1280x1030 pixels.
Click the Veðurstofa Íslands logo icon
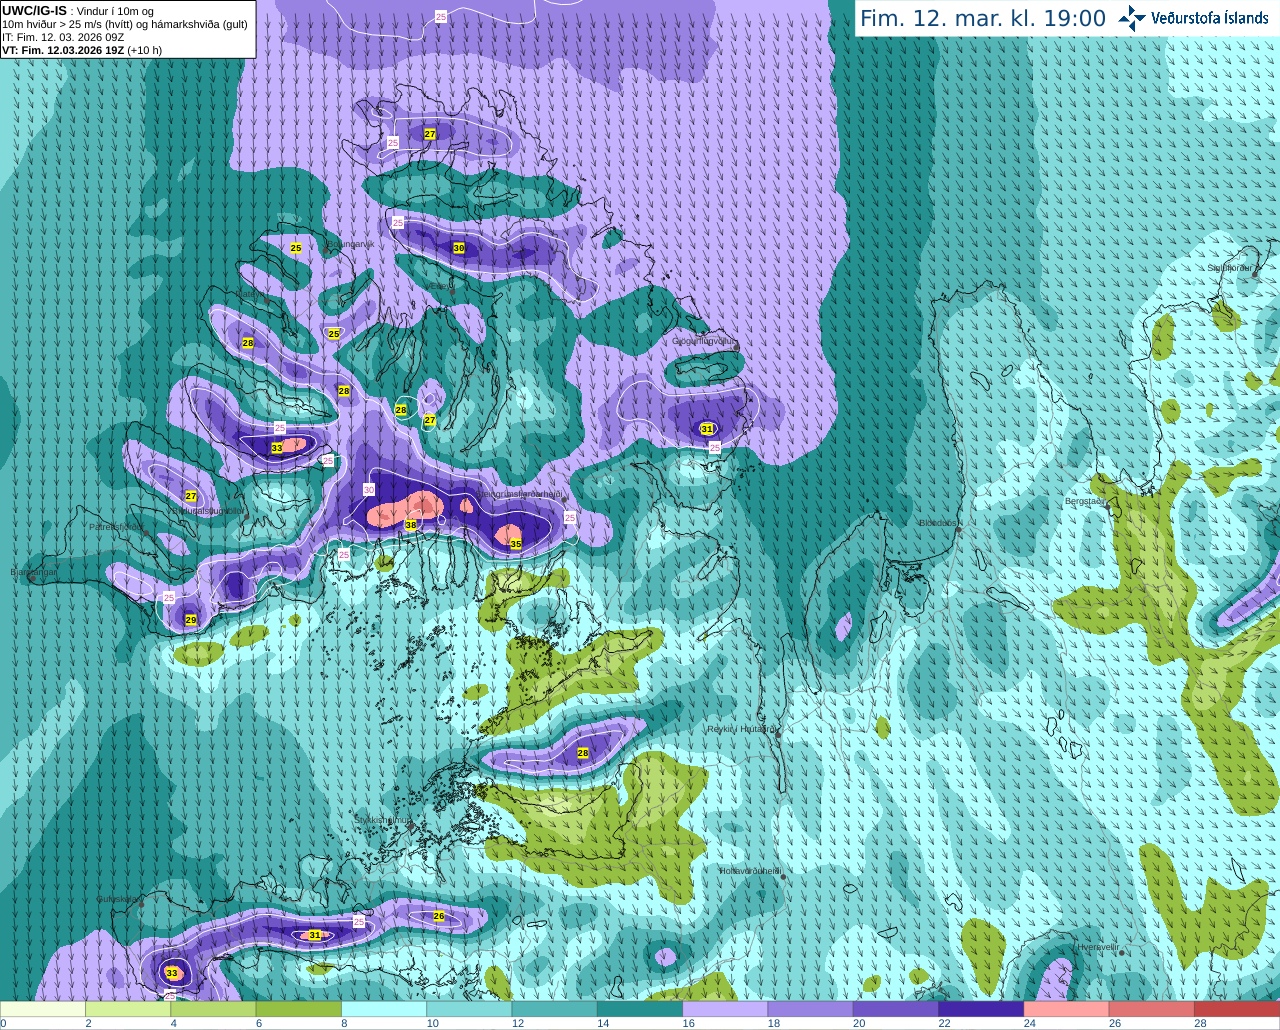tap(1131, 18)
